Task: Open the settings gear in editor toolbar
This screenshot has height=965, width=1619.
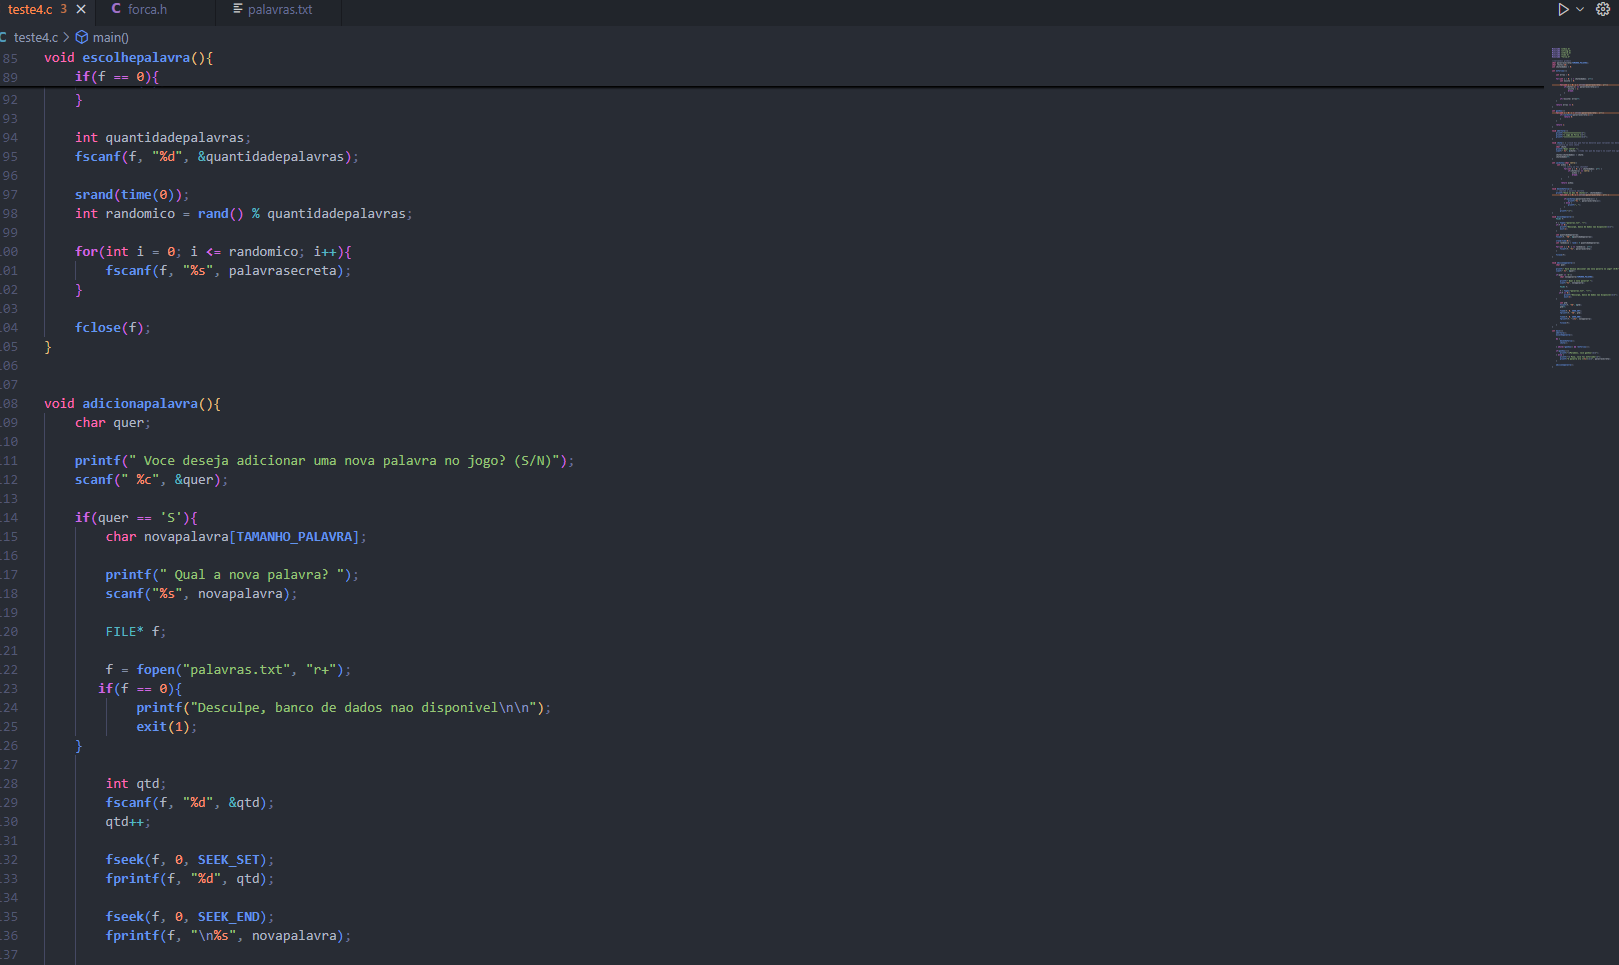Action: [x=1603, y=9]
